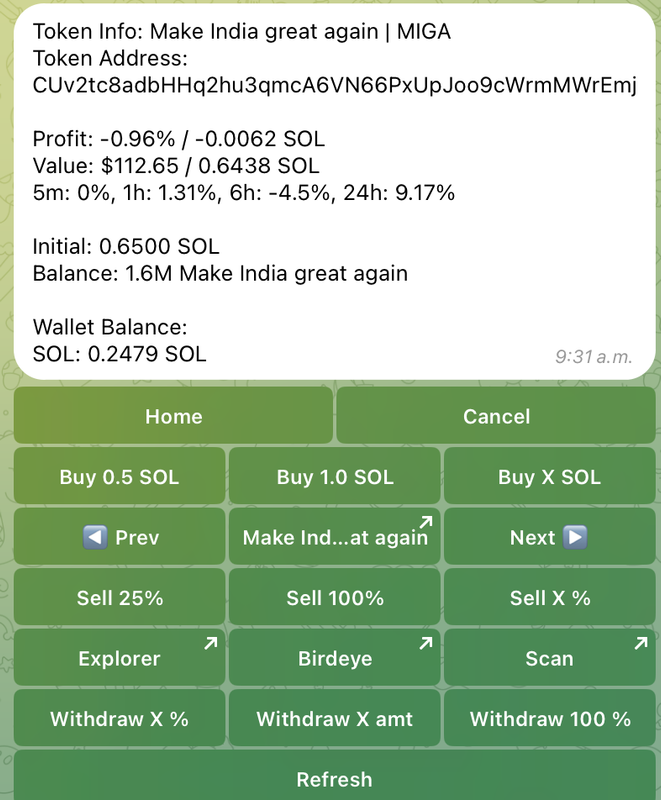The height and width of the screenshot is (800, 661).
Task: Click the MIGA token address text
Action: (335, 85)
